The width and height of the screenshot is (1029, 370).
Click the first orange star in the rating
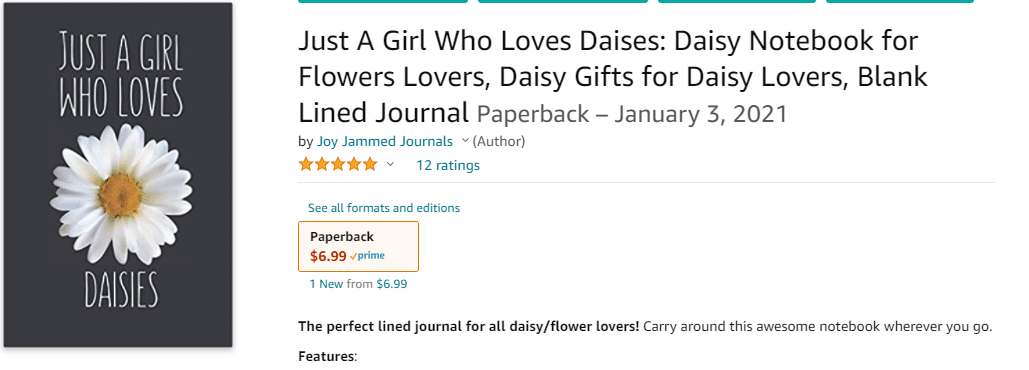click(306, 164)
